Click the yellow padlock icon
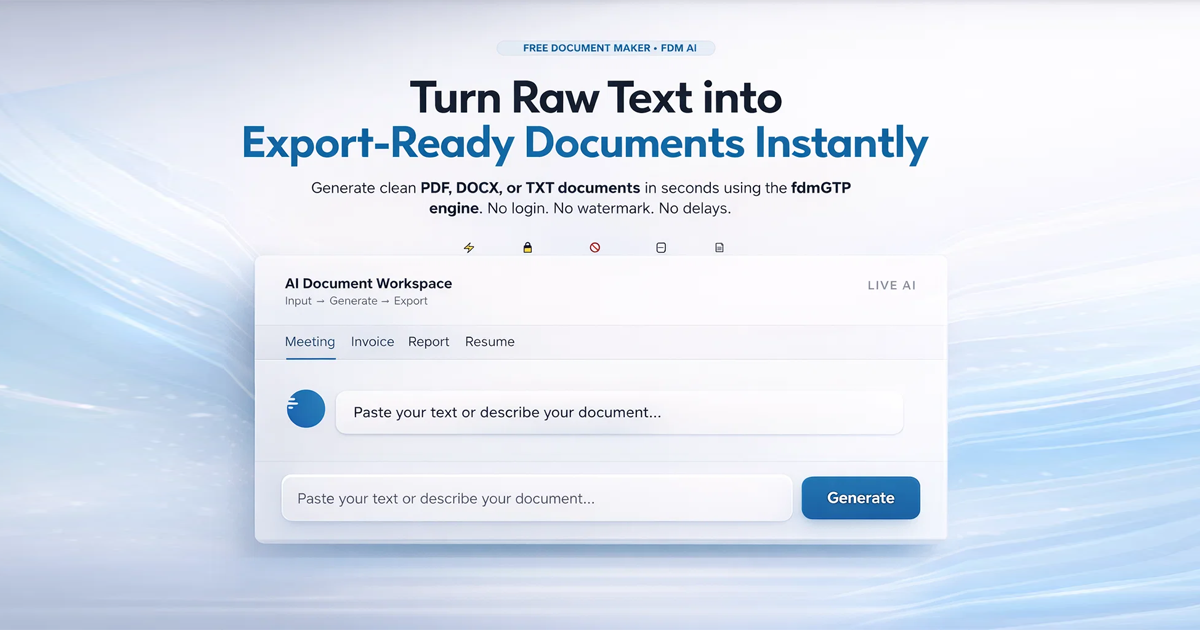Image resolution: width=1200 pixels, height=630 pixels. pos(528,247)
